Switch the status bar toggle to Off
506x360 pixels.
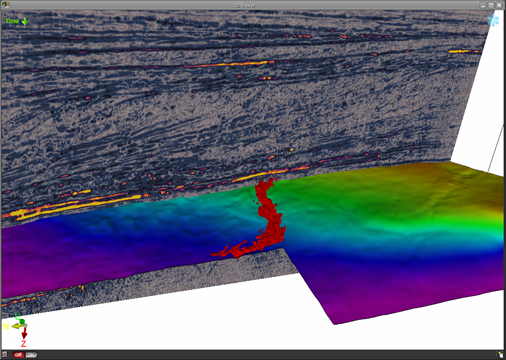(18, 355)
